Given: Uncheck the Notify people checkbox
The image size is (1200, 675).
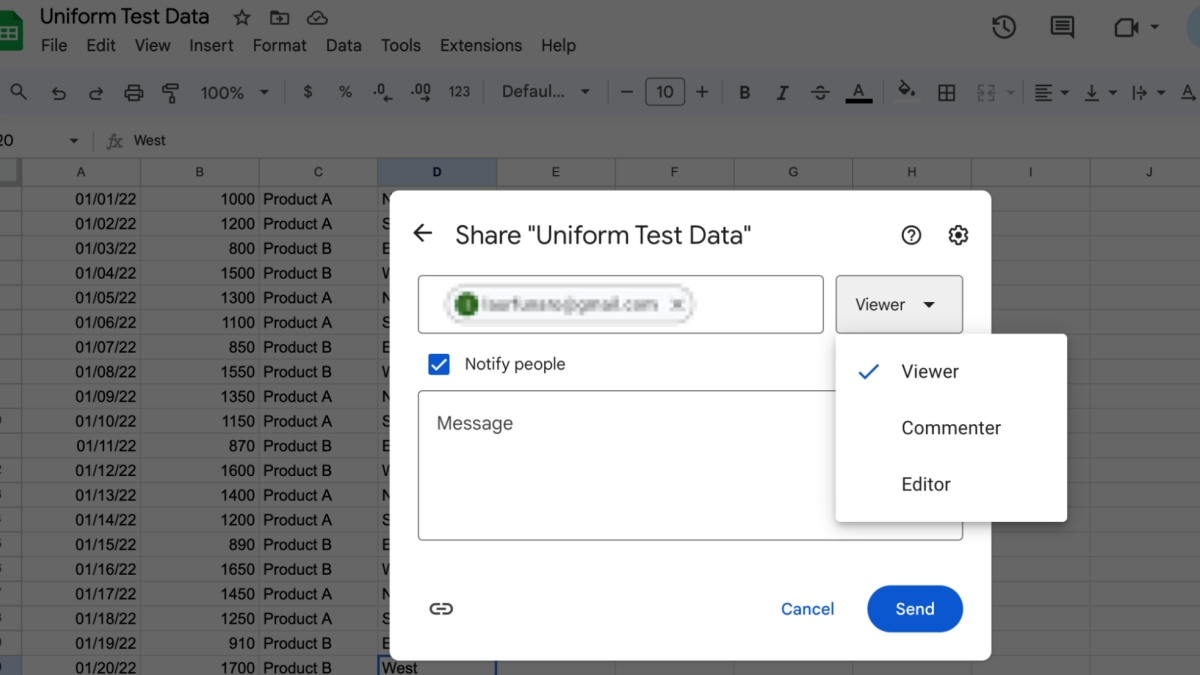Looking at the screenshot, I should click(438, 364).
